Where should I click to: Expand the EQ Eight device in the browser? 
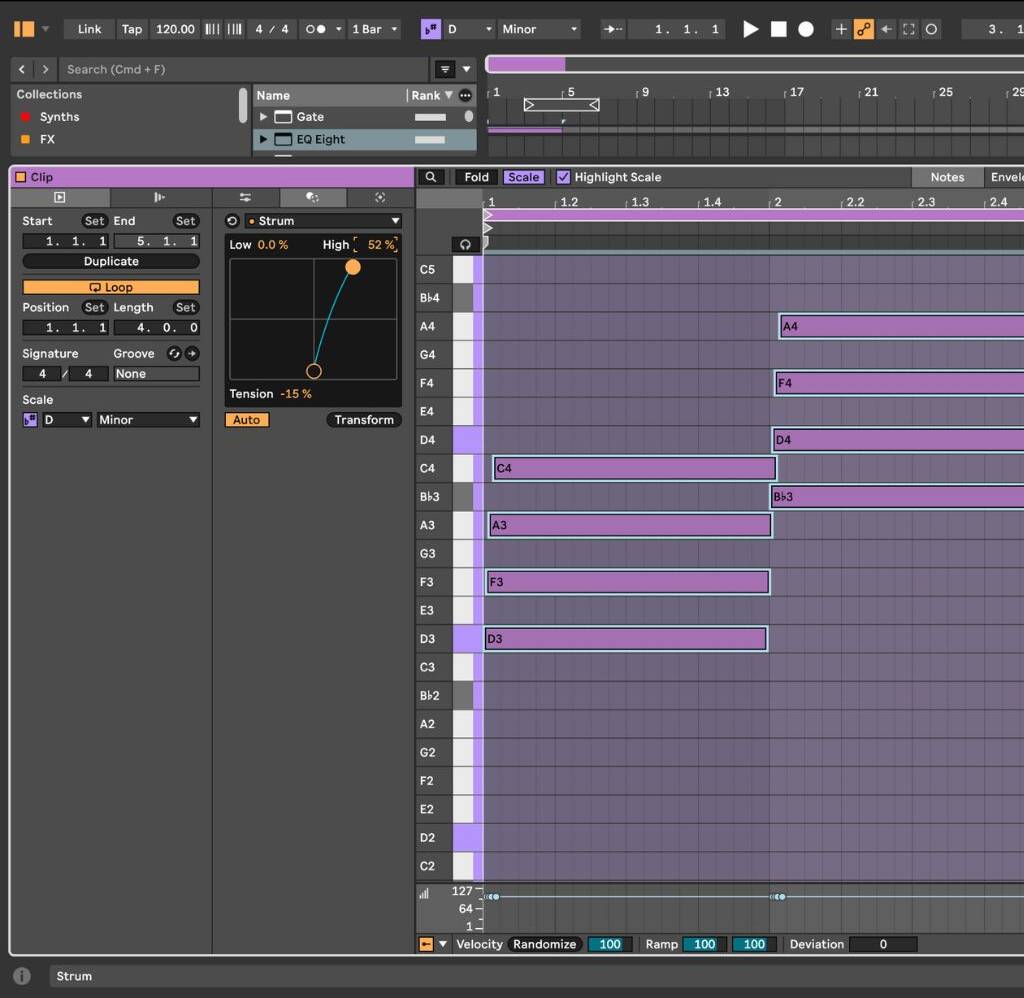[x=263, y=139]
